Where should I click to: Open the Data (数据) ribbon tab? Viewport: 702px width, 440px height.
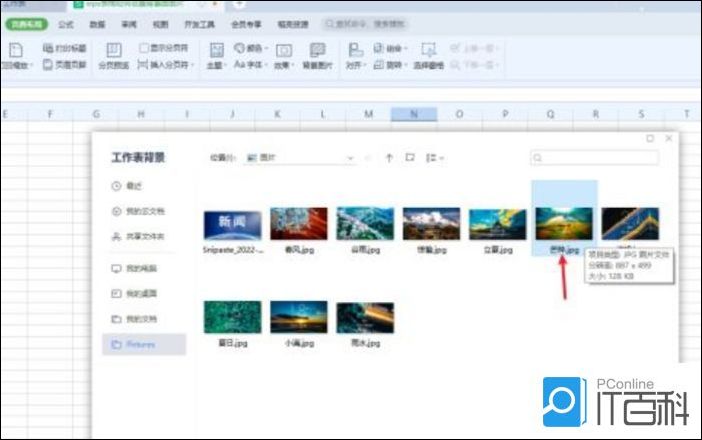[x=97, y=24]
